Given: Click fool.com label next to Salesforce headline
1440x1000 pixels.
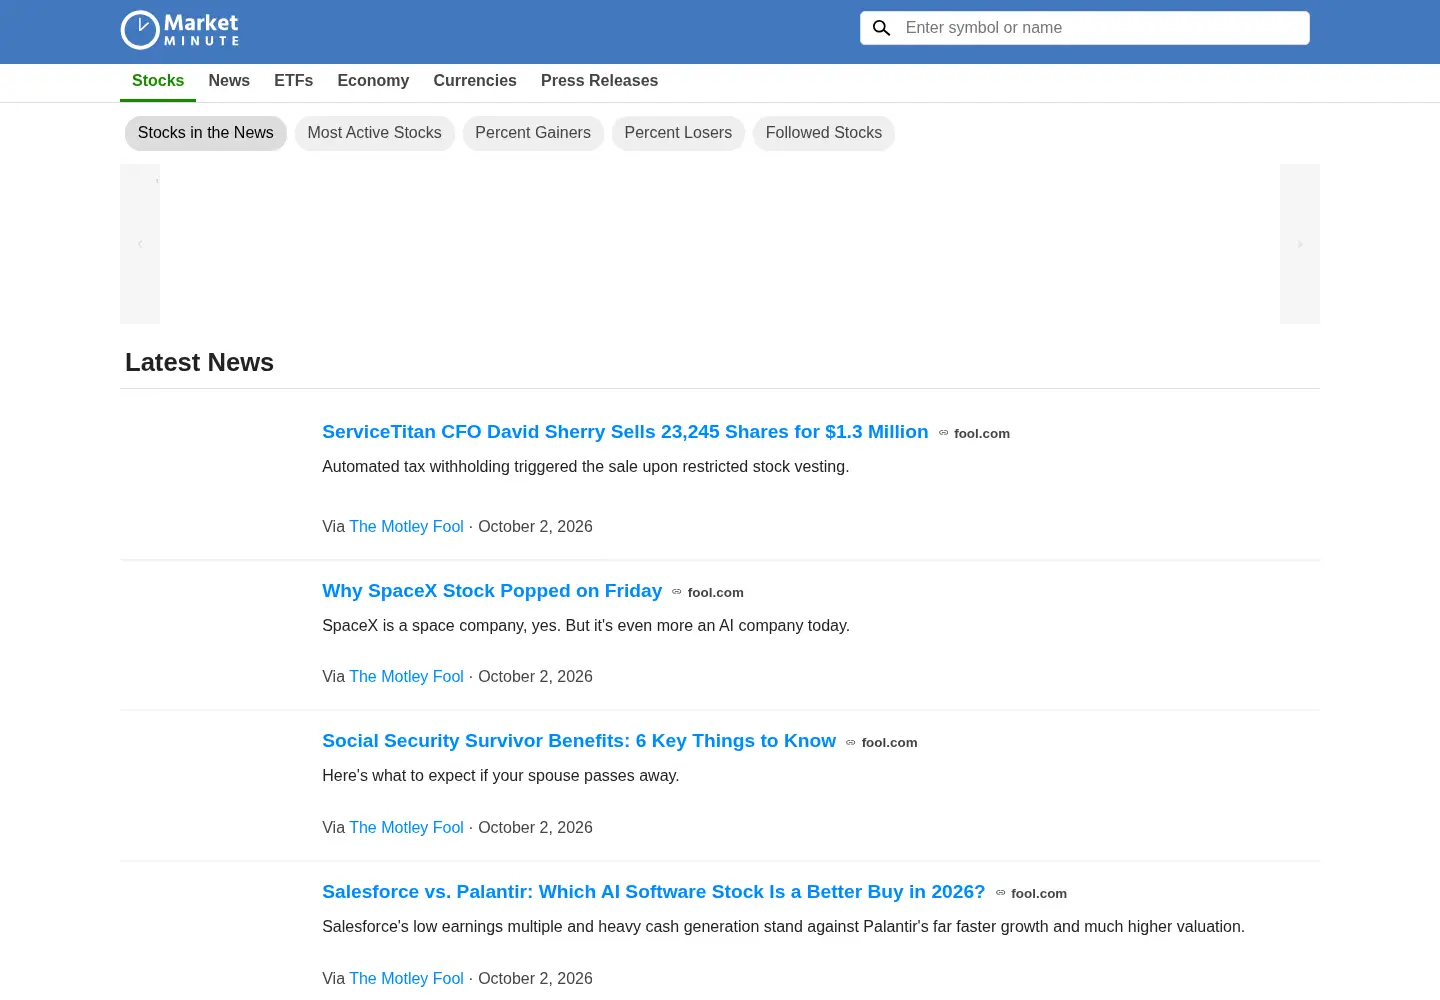Looking at the screenshot, I should coord(1039,894).
